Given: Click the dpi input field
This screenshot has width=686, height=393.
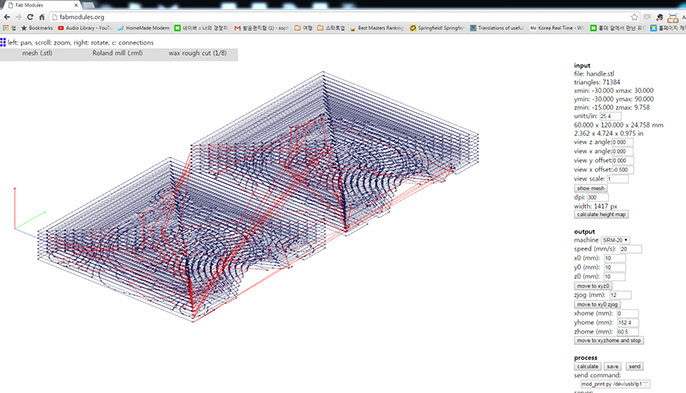Looking at the screenshot, I should pyautogui.click(x=597, y=197).
